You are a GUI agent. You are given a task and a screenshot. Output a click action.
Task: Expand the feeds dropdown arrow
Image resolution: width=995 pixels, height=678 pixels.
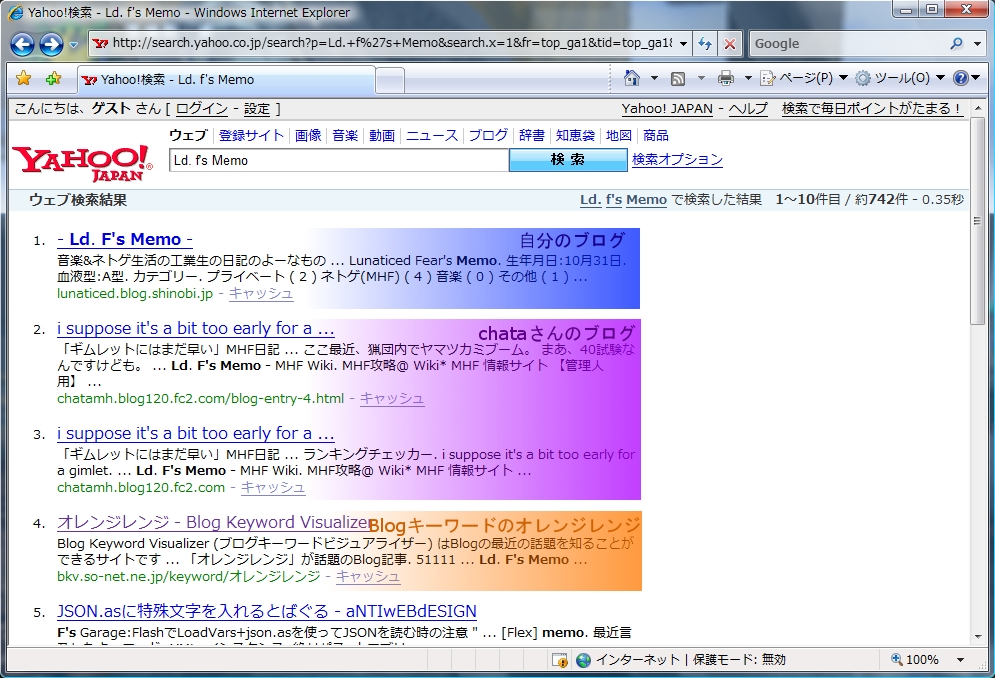coord(701,78)
